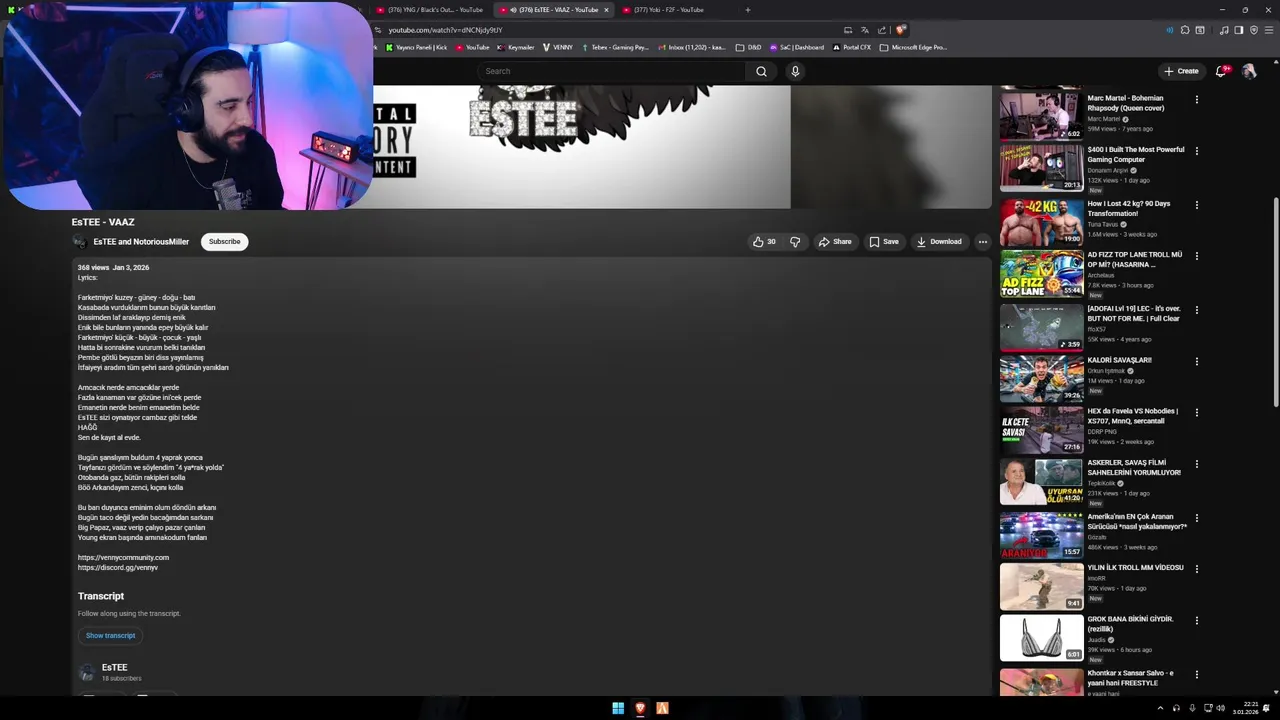Image resolution: width=1280 pixels, height=720 pixels.
Task: Open options for $400 Gaming Computer video
Action: (x=1197, y=151)
